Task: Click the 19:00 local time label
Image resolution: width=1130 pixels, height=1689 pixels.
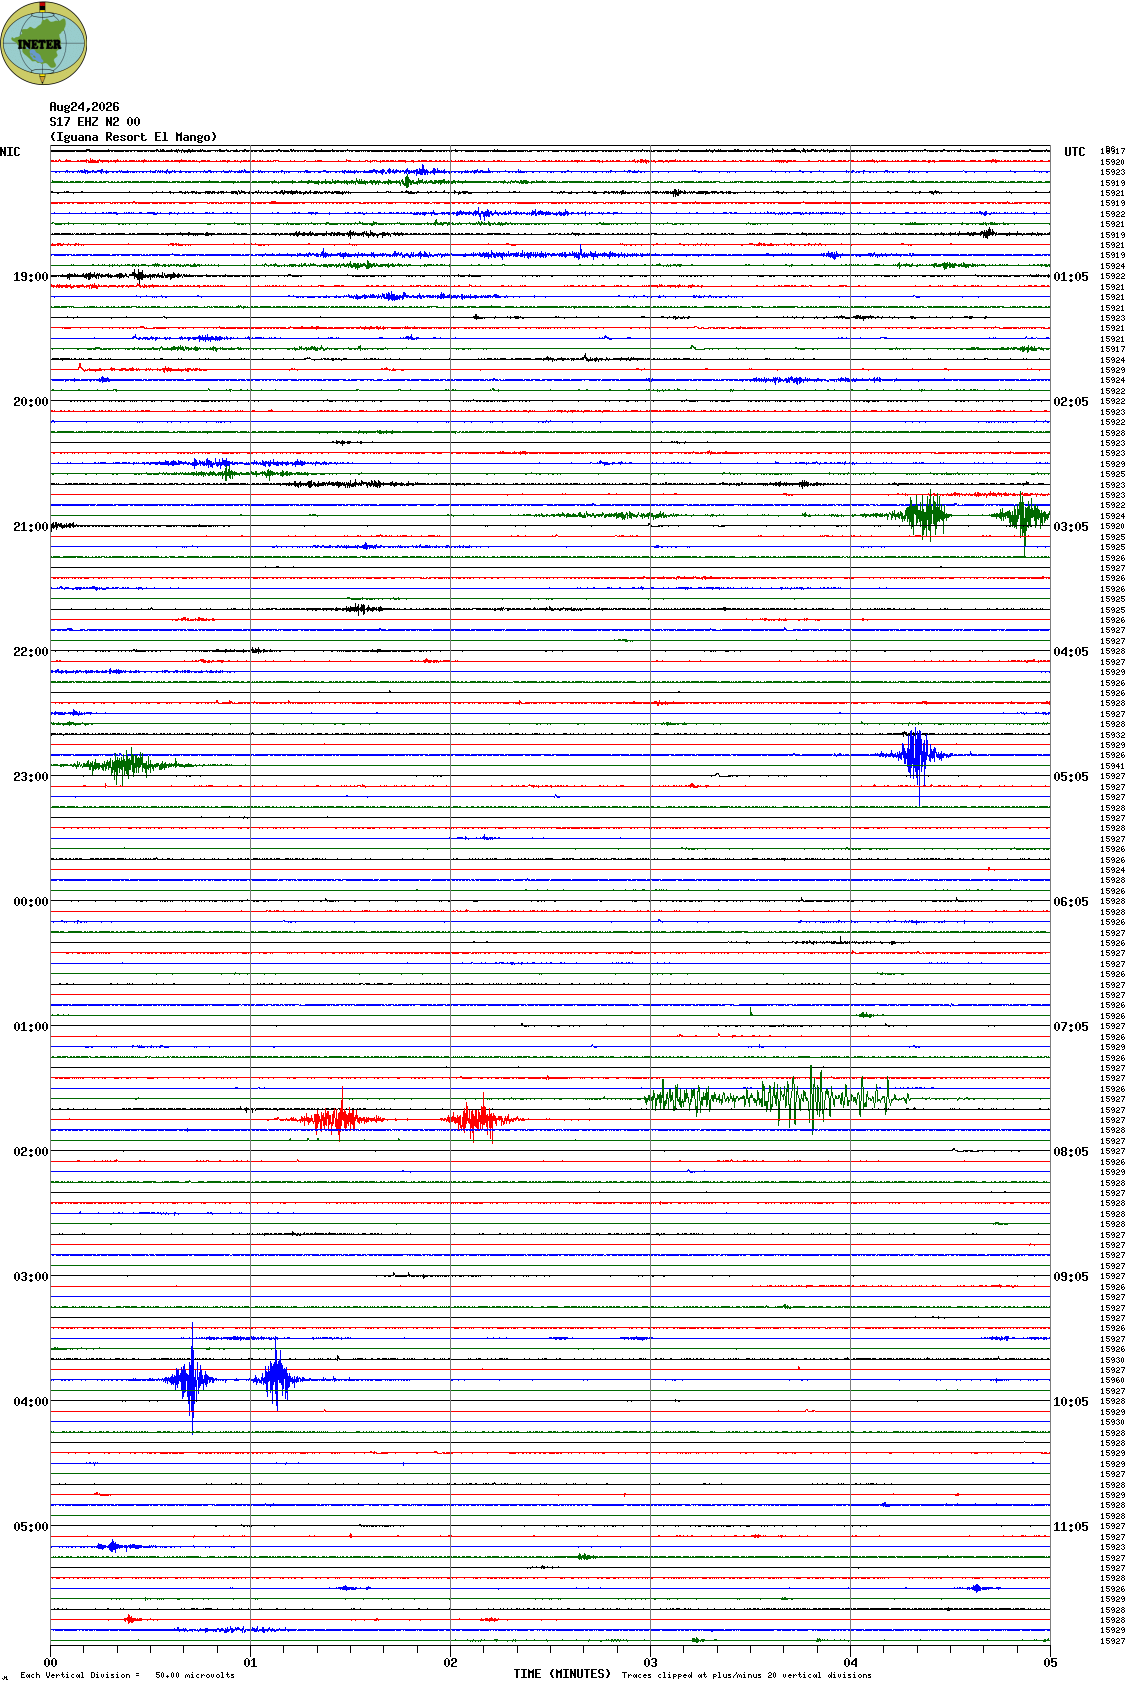Action: click(x=30, y=277)
